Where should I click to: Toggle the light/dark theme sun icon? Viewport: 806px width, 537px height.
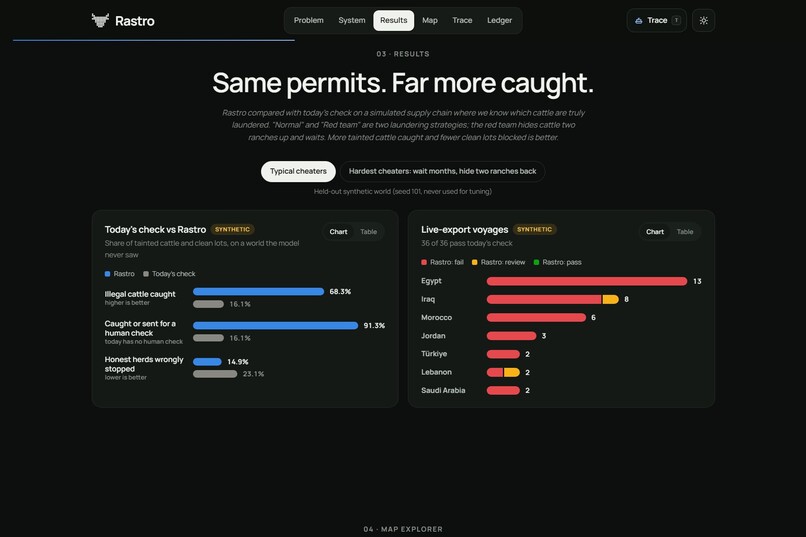(703, 21)
